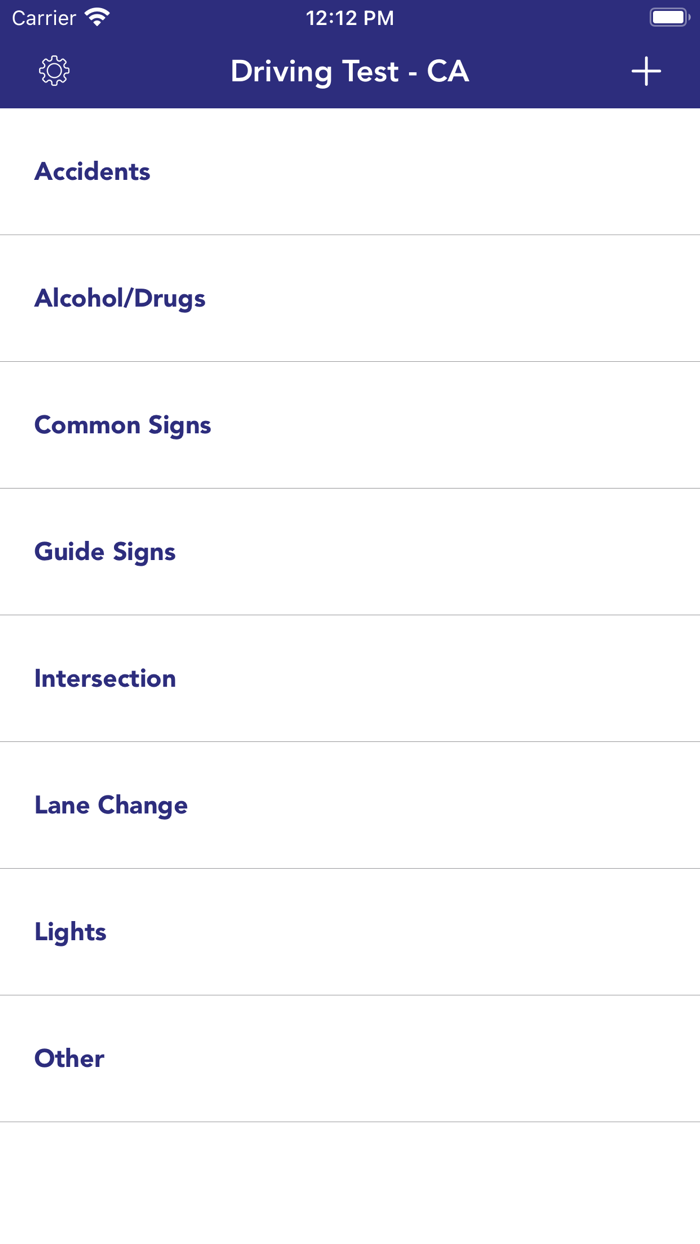Screen dimensions: 700x1244
Task: Select the Lights category
Action: pos(70,932)
